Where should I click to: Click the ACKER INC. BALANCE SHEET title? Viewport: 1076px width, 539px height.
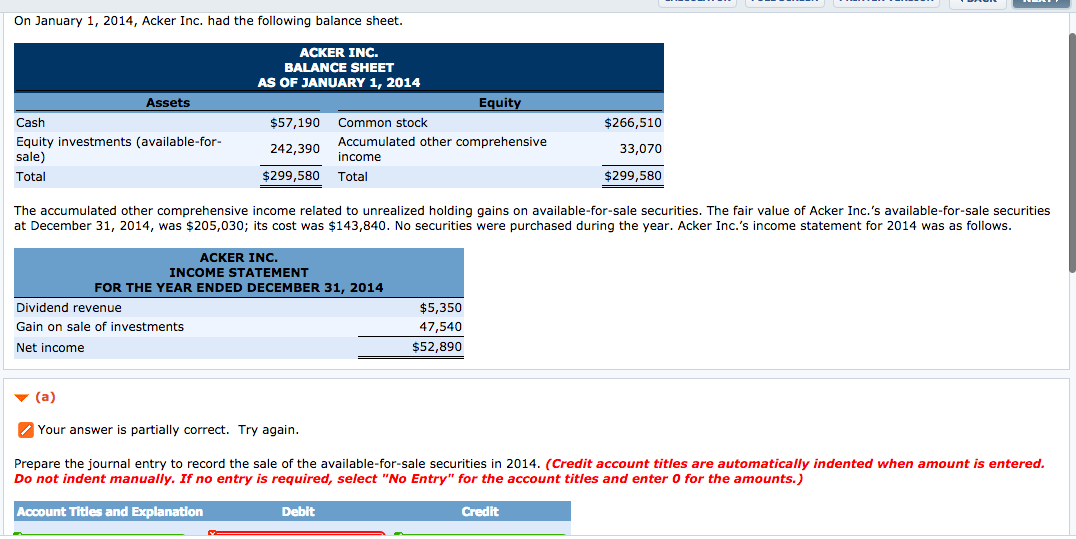[x=339, y=67]
